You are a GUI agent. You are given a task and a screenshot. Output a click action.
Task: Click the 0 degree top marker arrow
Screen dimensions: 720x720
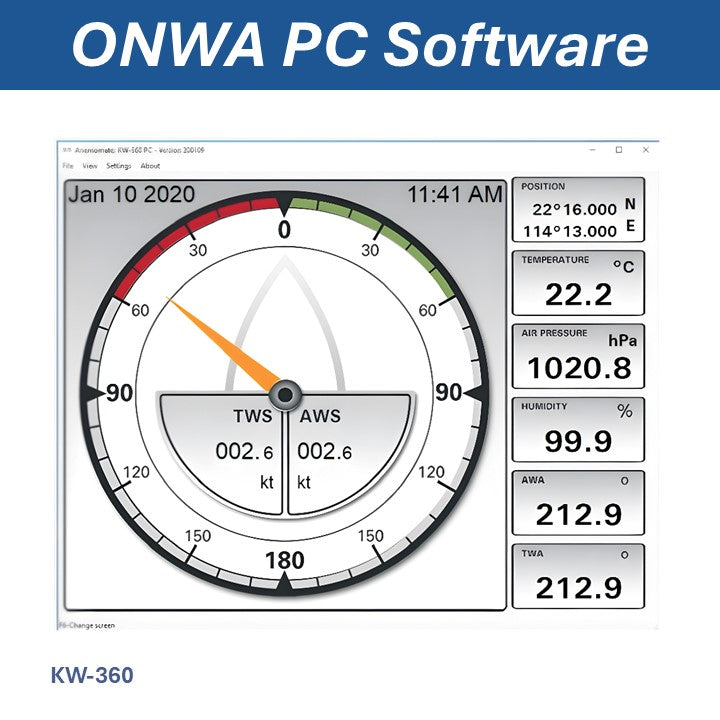[x=285, y=205]
